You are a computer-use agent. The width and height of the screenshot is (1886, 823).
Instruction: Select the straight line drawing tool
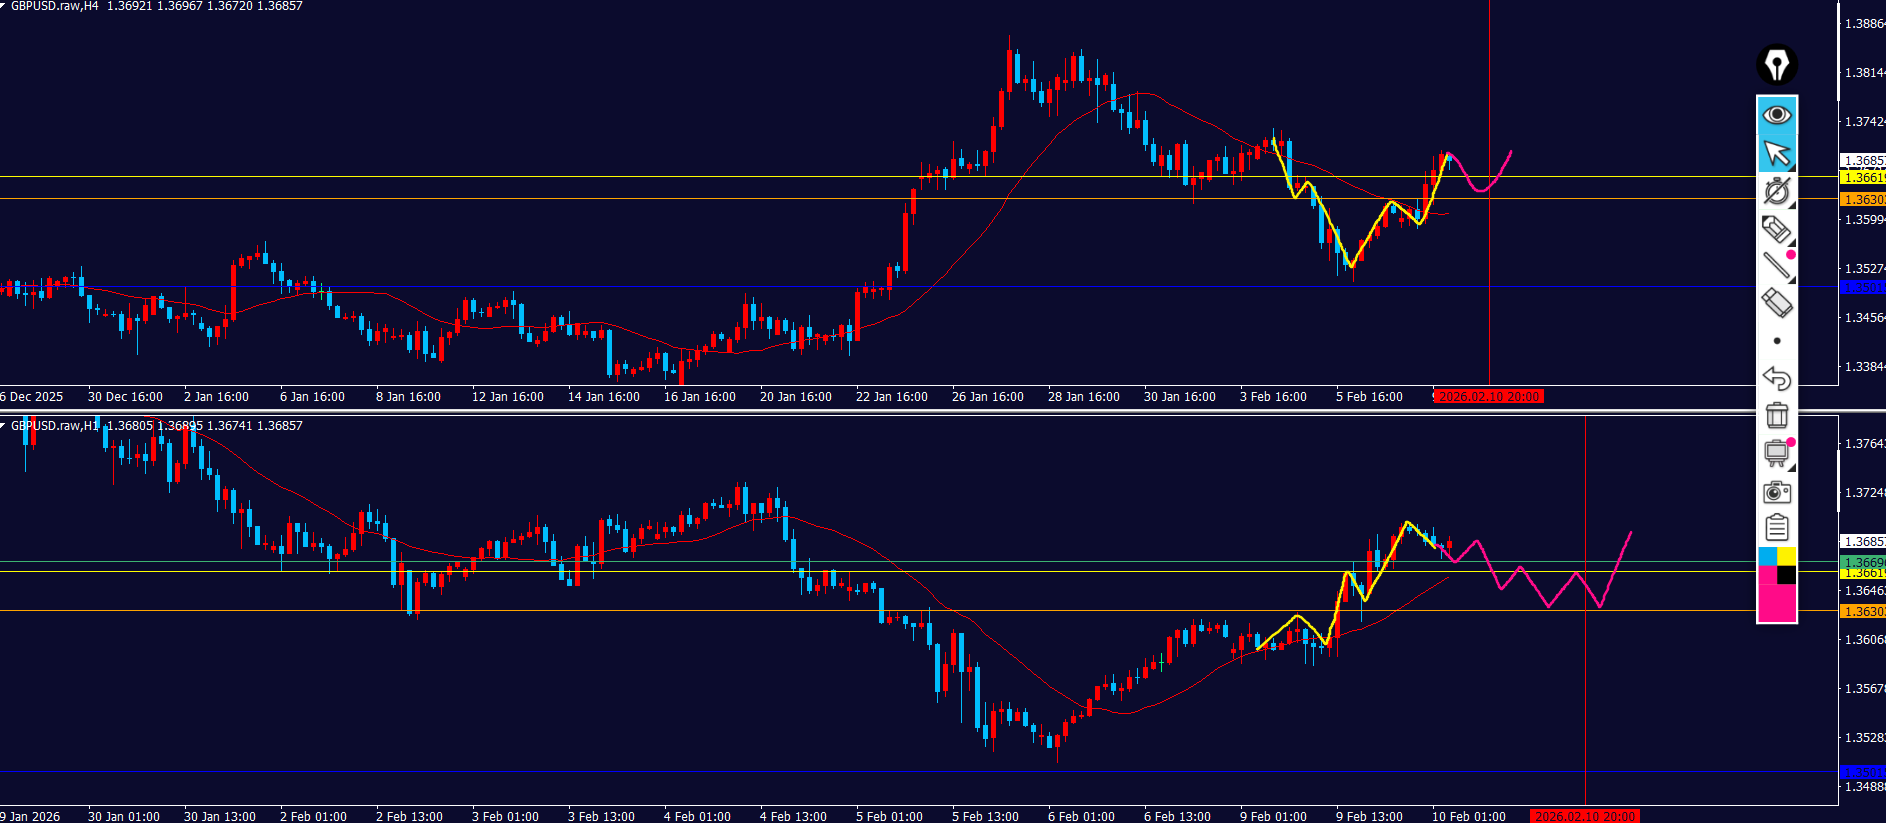[x=1776, y=265]
